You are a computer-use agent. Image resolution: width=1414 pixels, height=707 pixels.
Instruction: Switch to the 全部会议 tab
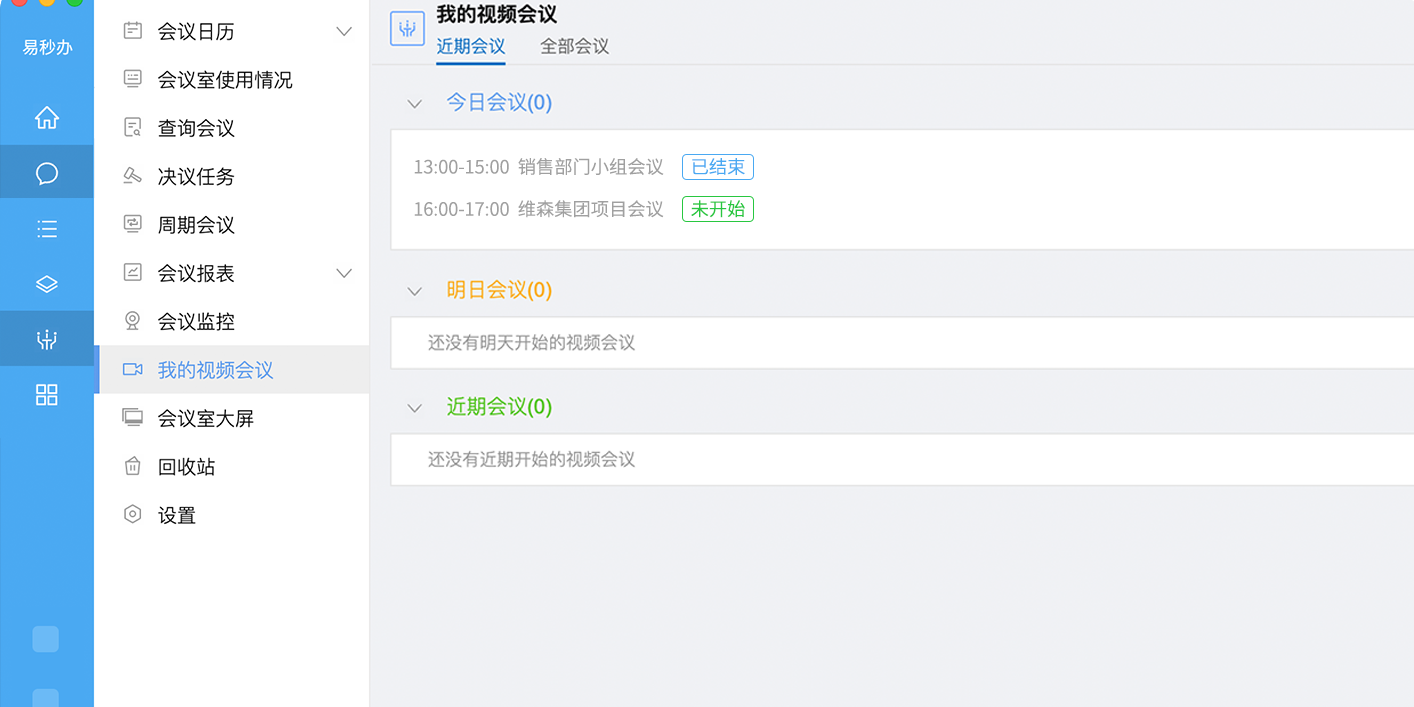click(574, 46)
